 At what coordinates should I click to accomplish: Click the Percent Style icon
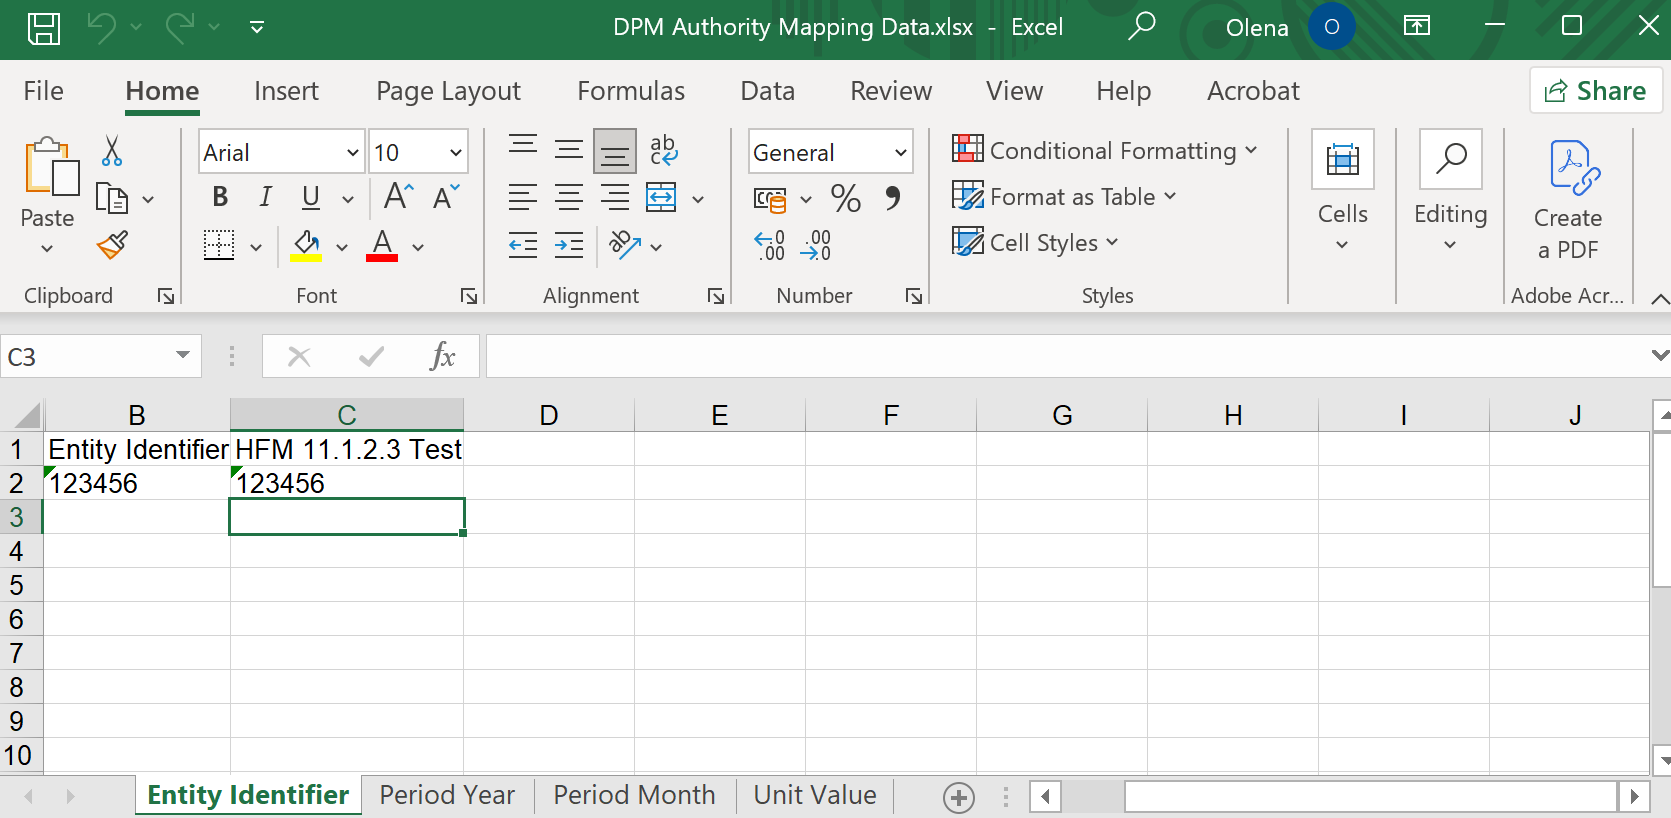(x=845, y=198)
